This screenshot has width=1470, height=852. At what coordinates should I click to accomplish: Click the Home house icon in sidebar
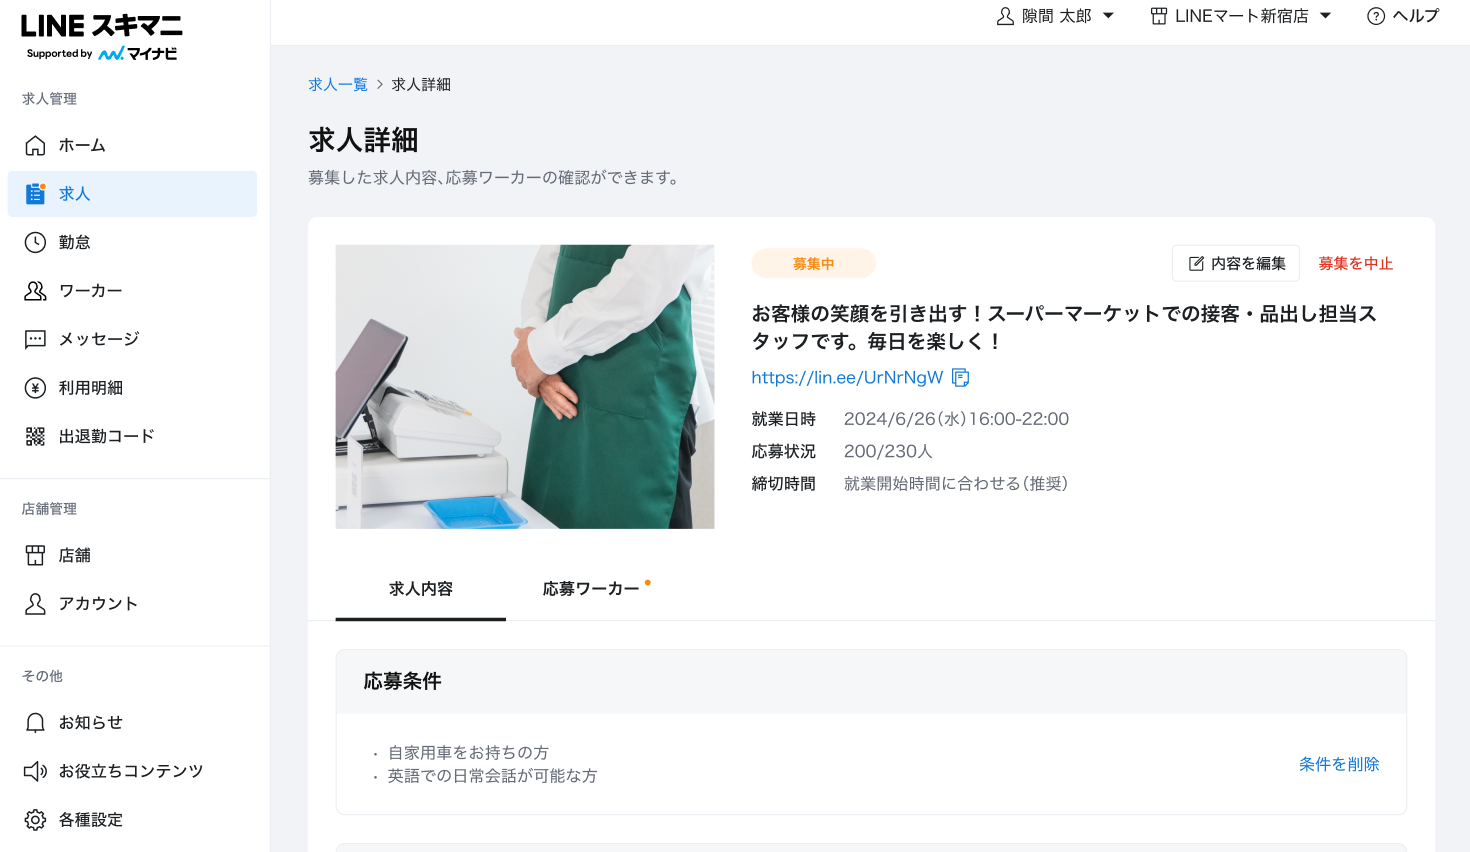click(x=35, y=146)
